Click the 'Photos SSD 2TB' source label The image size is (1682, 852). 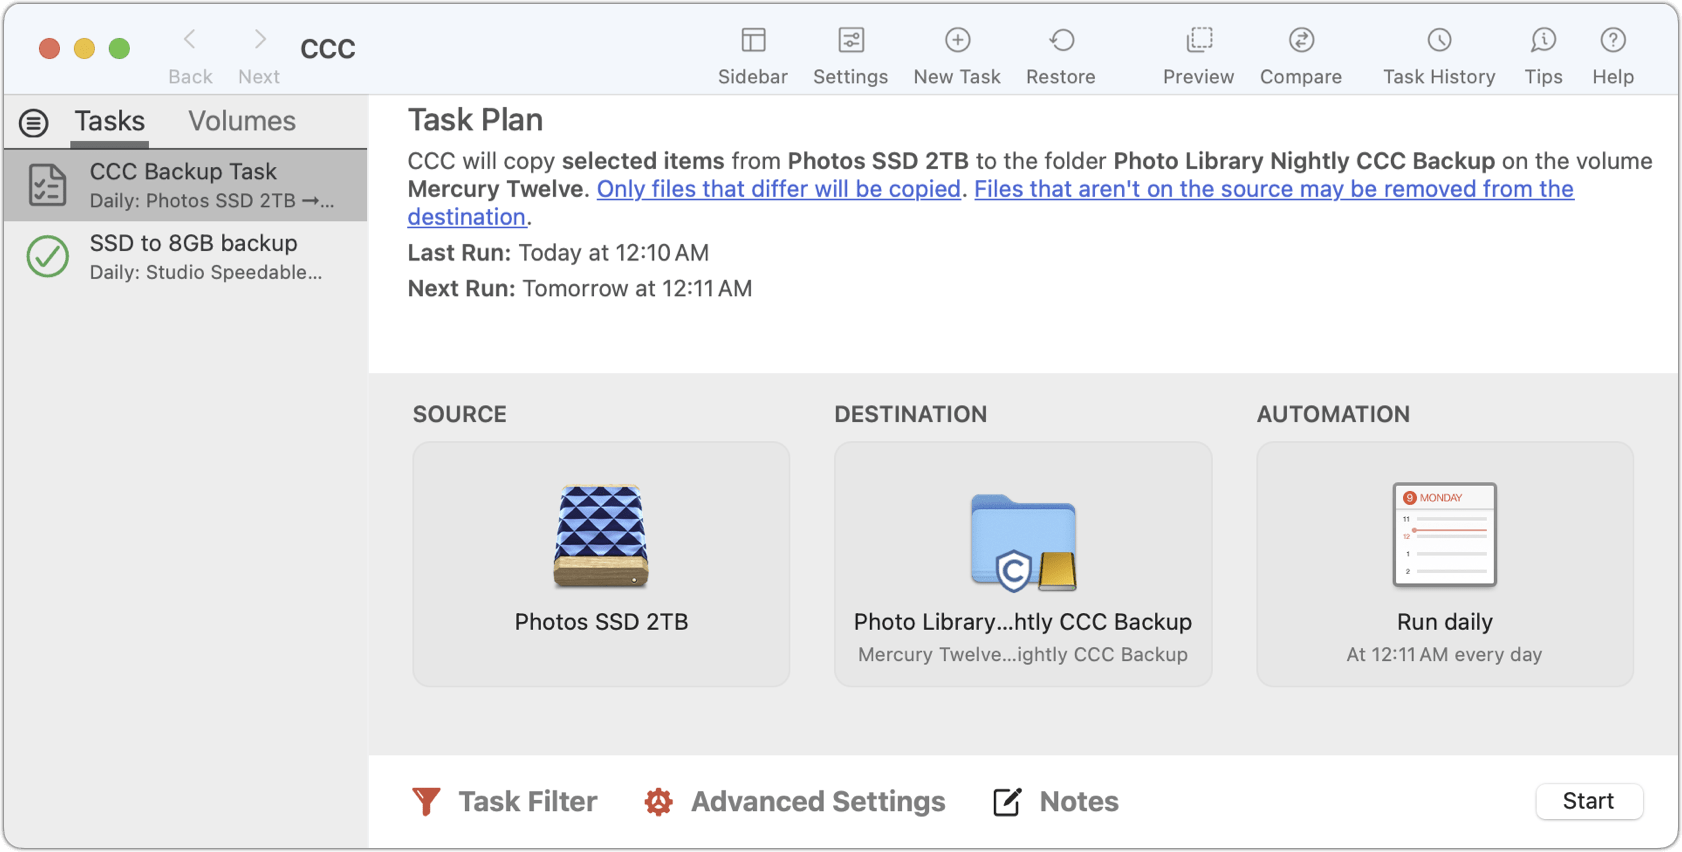[601, 622]
